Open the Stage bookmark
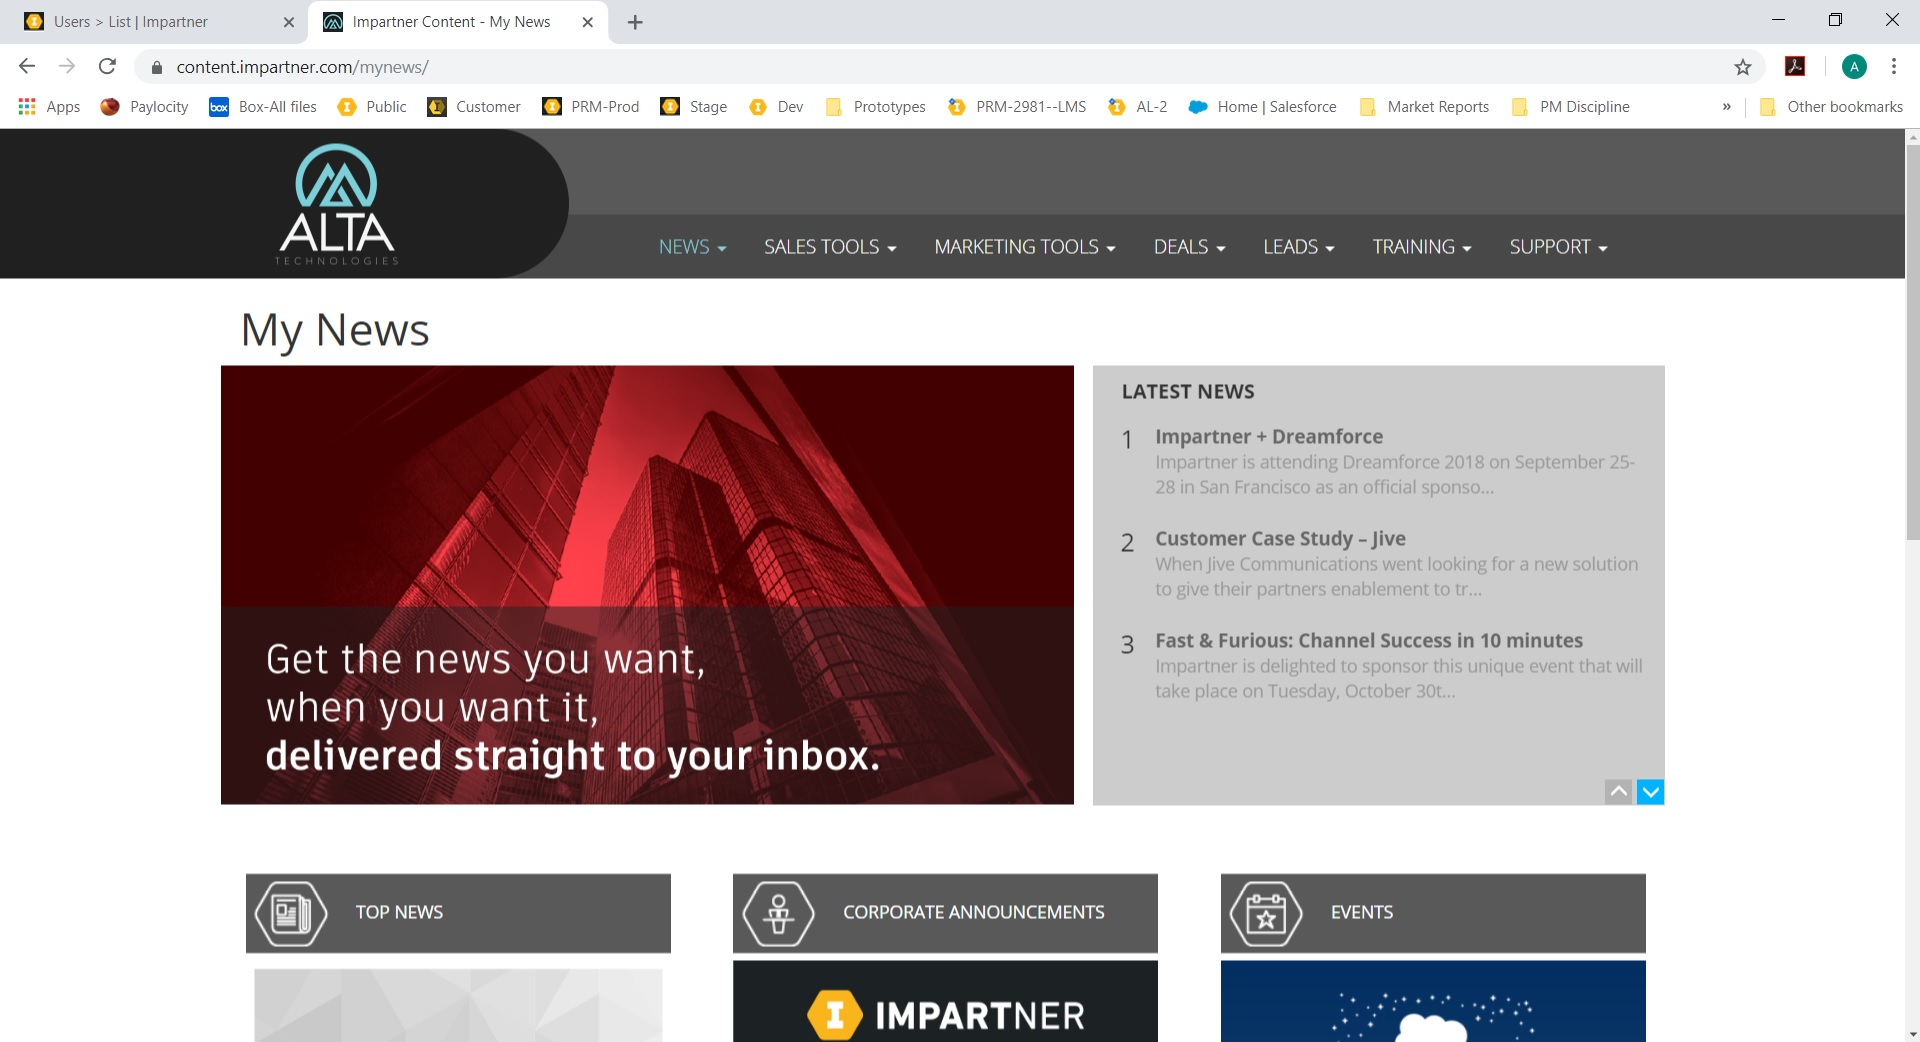Screen dimensions: 1920x1042 [x=694, y=107]
